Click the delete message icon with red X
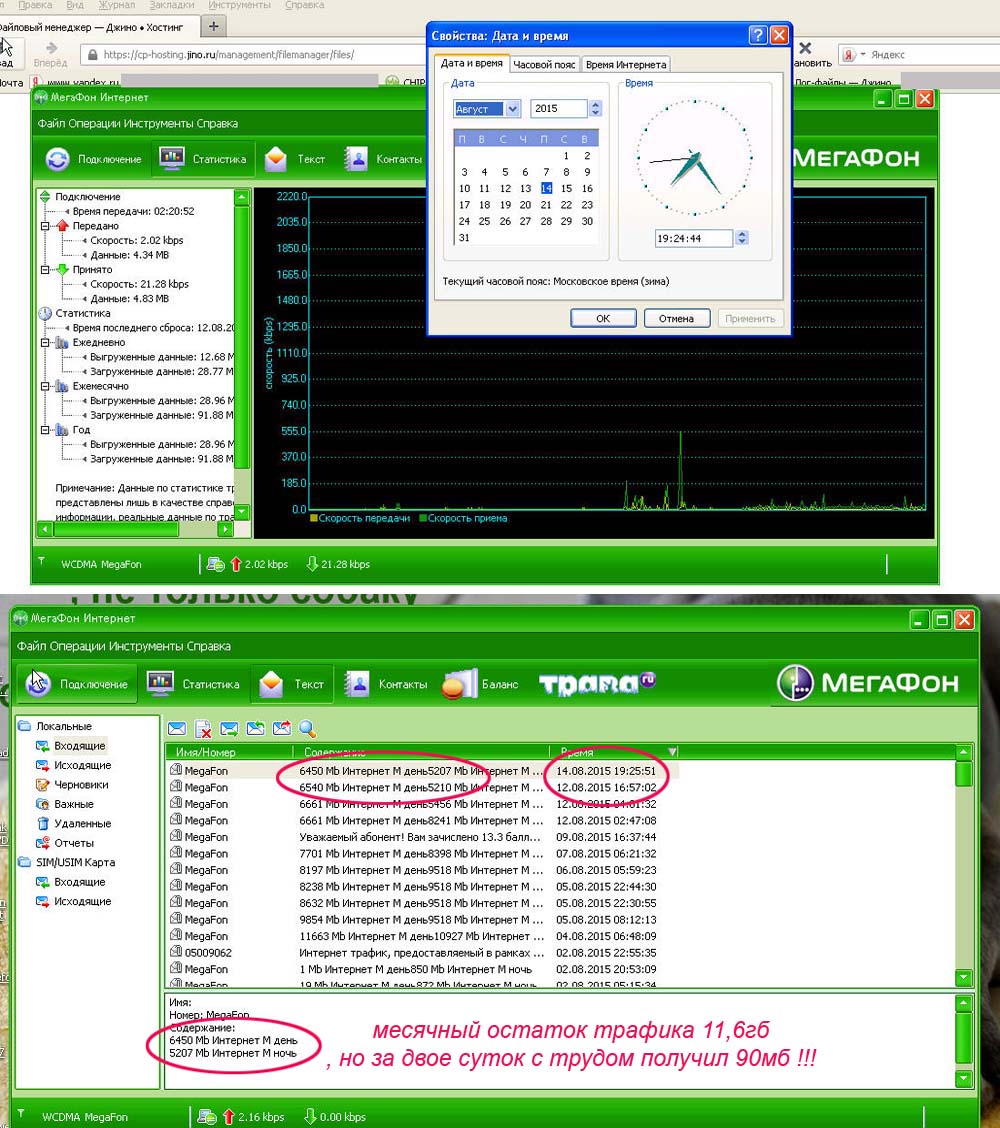The width and height of the screenshot is (1000, 1128). pyautogui.click(x=203, y=729)
